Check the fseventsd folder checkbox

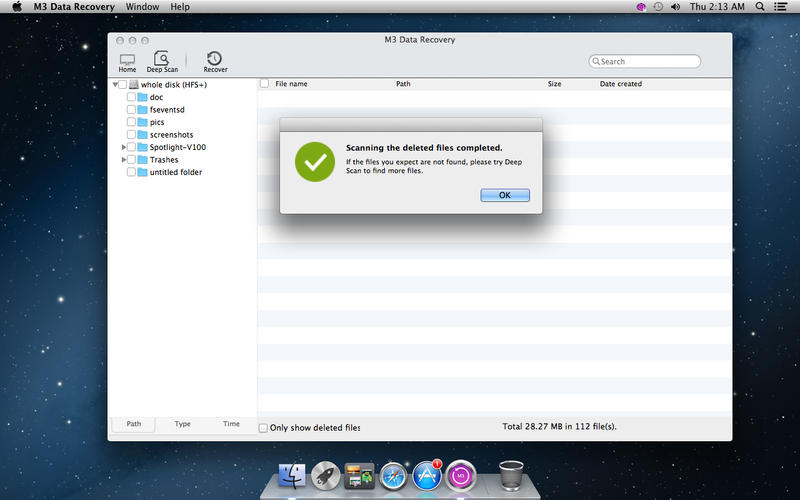(131, 110)
